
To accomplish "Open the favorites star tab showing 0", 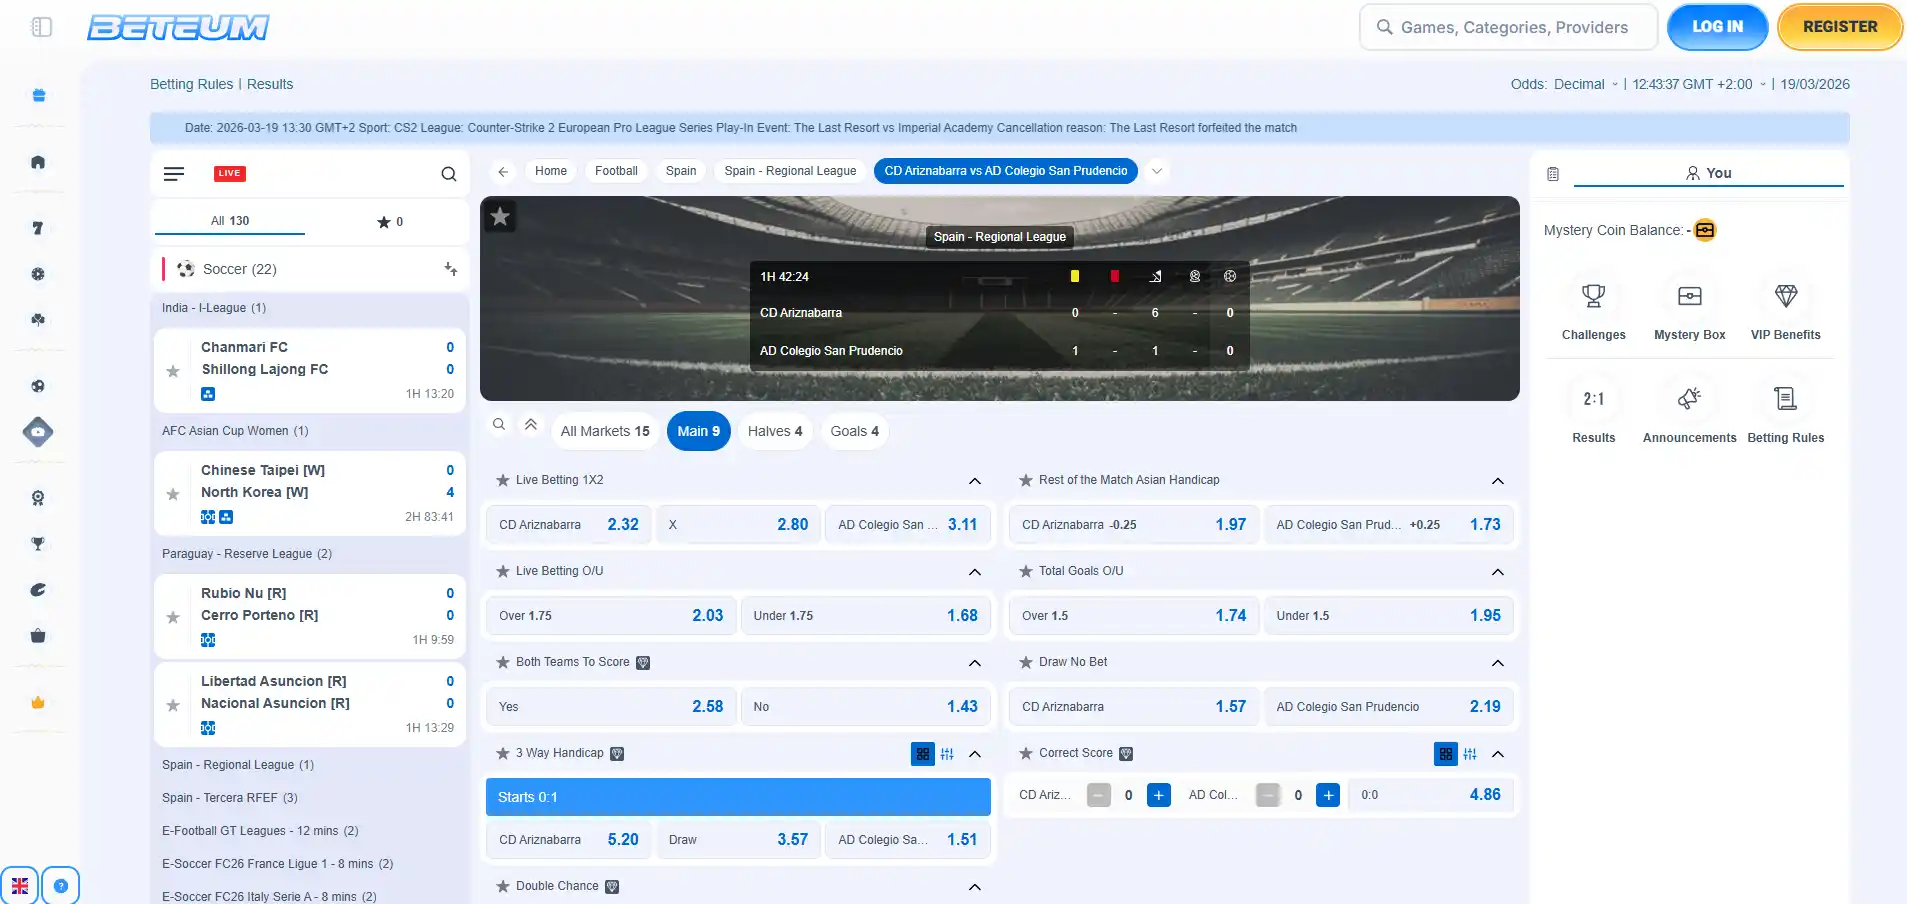I will click(x=390, y=222).
